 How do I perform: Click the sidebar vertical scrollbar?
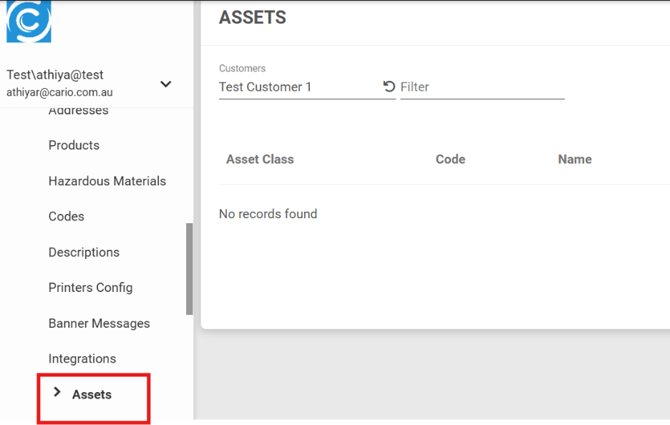(x=189, y=268)
